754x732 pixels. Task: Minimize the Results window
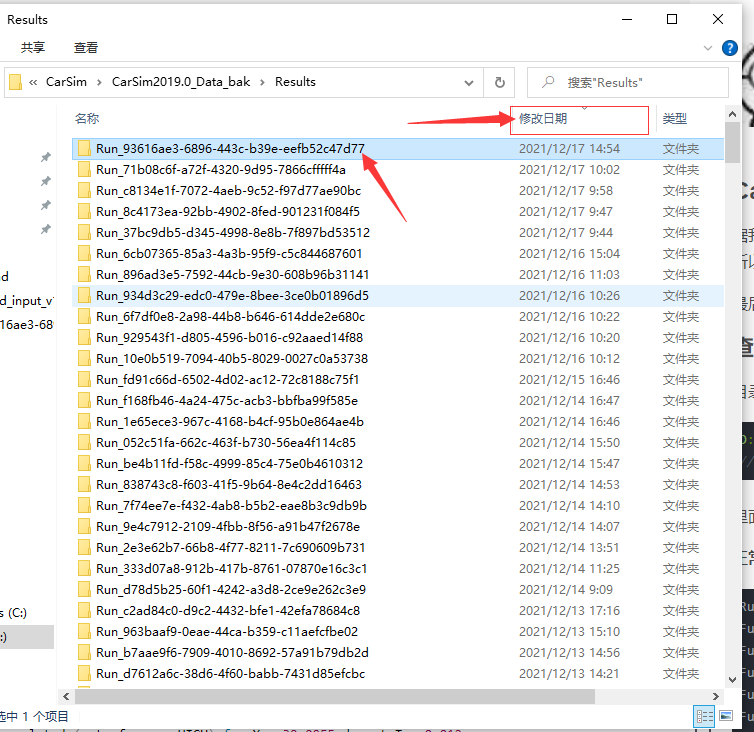627,19
